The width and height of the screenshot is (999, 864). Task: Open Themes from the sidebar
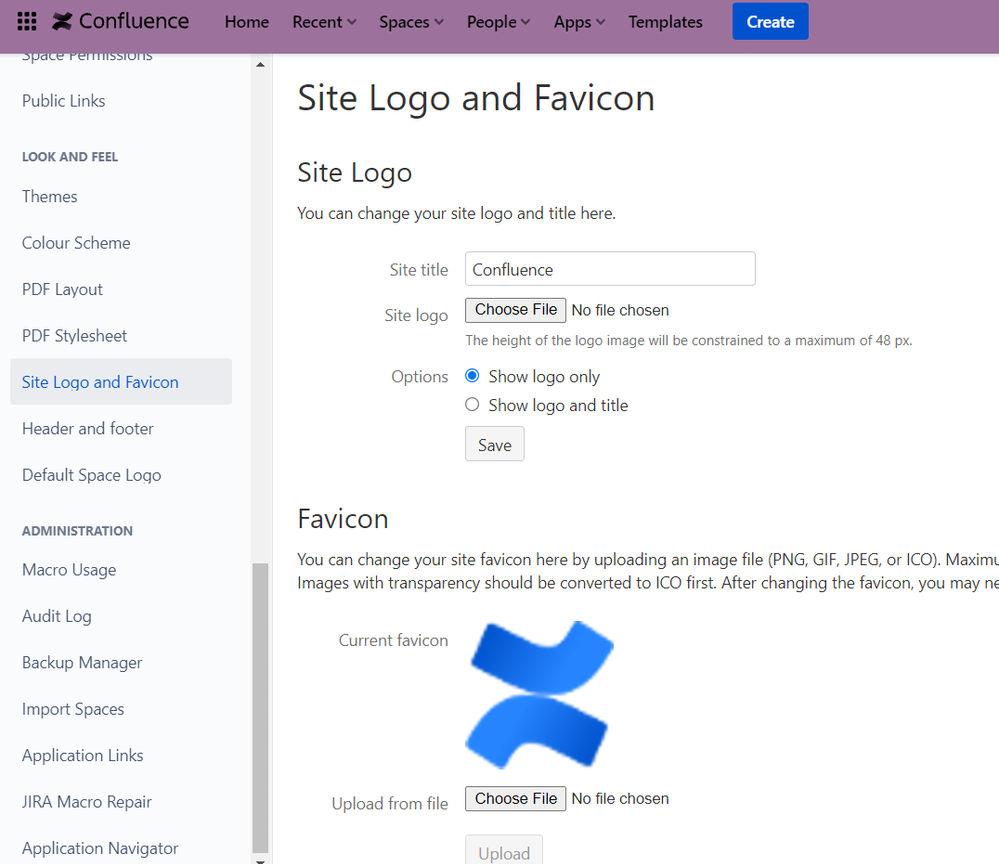(49, 196)
